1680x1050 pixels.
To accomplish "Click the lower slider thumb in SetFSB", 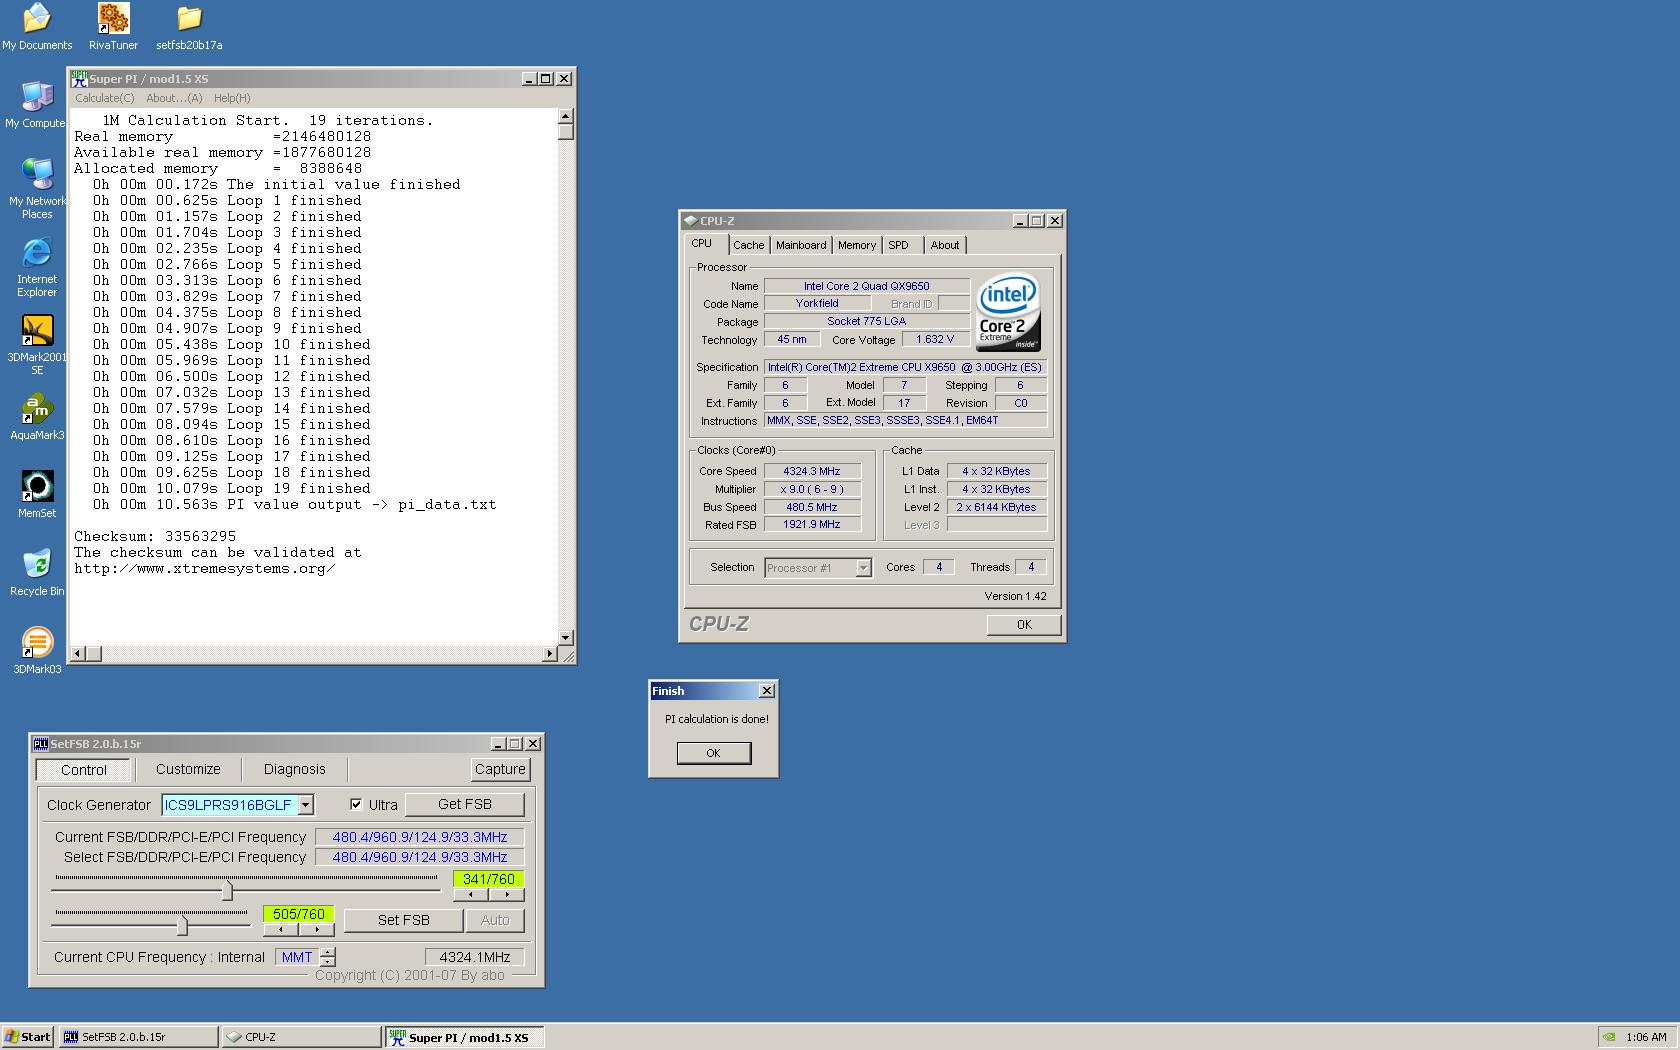I will pyautogui.click(x=182, y=925).
